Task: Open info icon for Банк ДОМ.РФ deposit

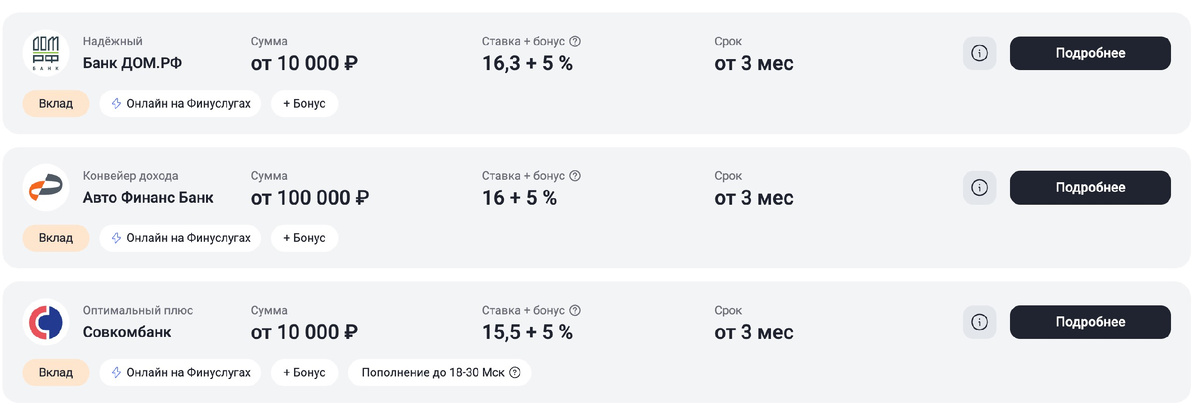Action: coord(979,54)
